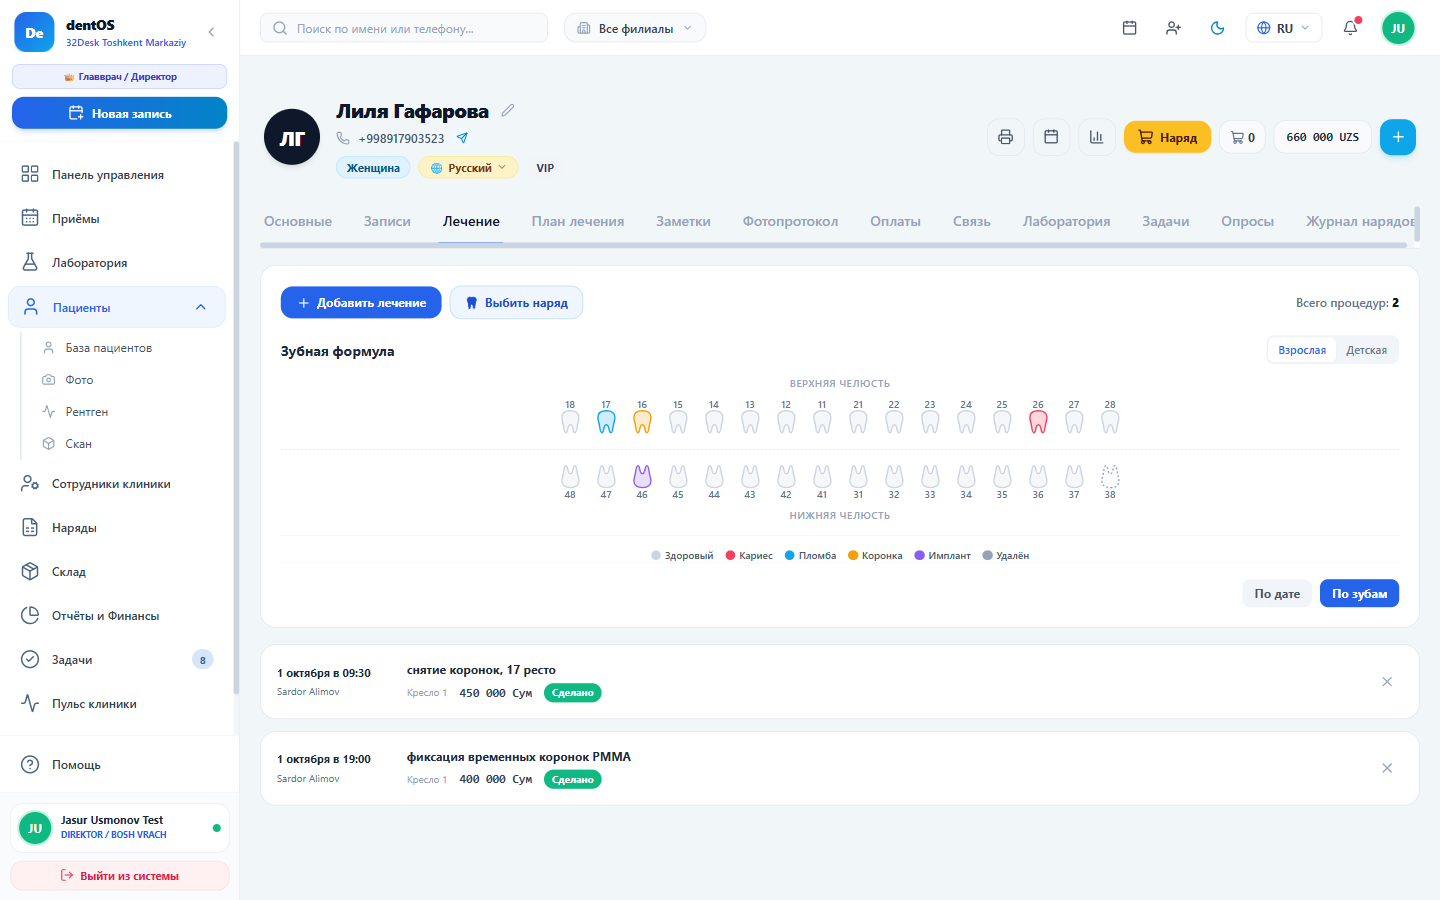Sort treatments По зубам
This screenshot has height=900, width=1440.
[1359, 593]
